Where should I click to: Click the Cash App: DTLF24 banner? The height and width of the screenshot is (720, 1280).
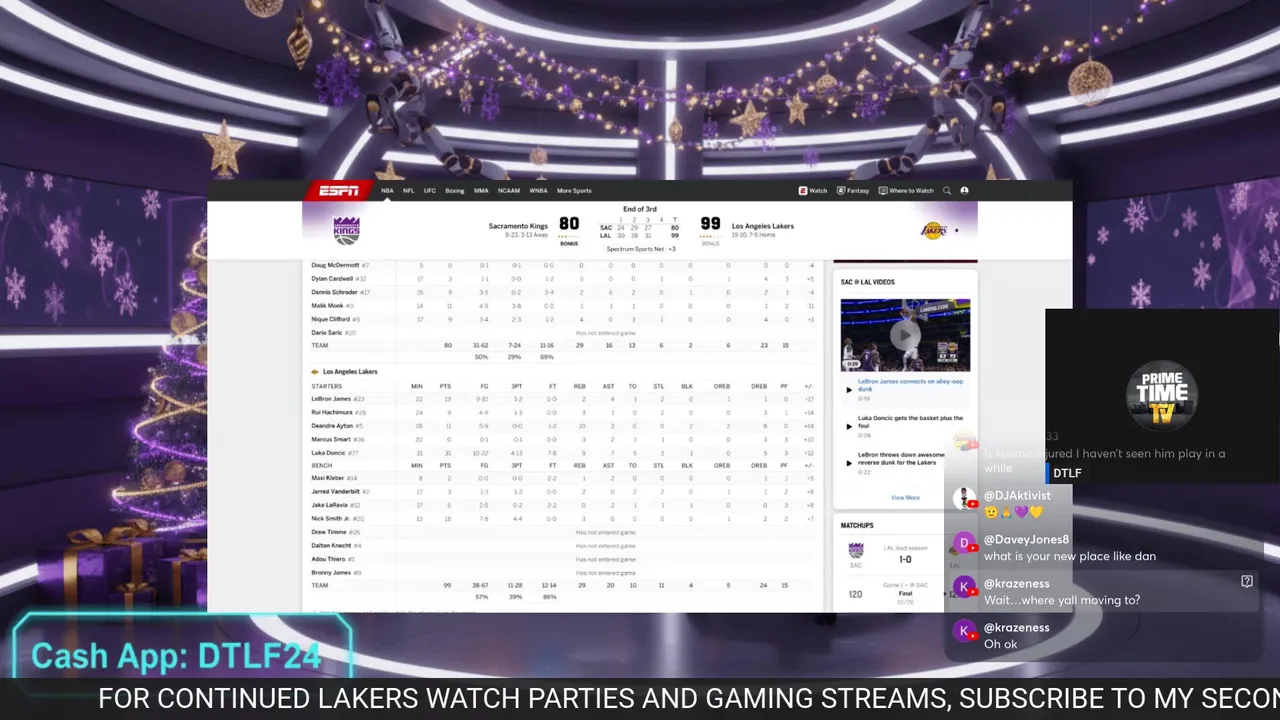[x=180, y=655]
